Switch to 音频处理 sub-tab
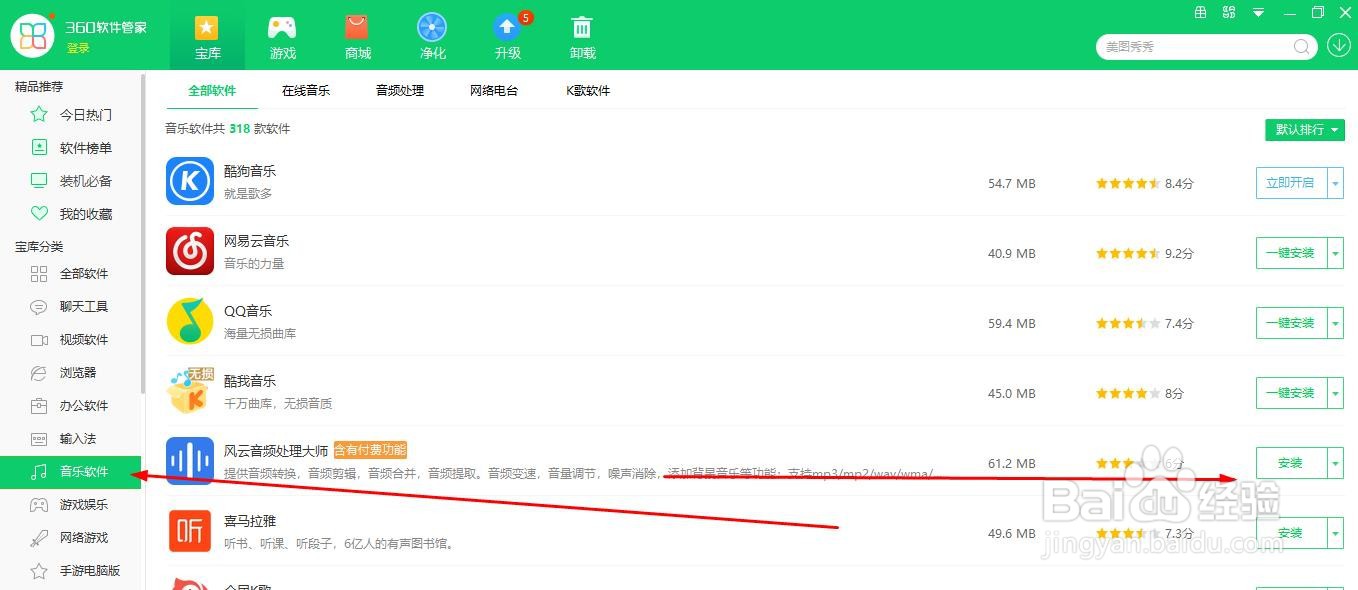The image size is (1358, 590). 400,91
